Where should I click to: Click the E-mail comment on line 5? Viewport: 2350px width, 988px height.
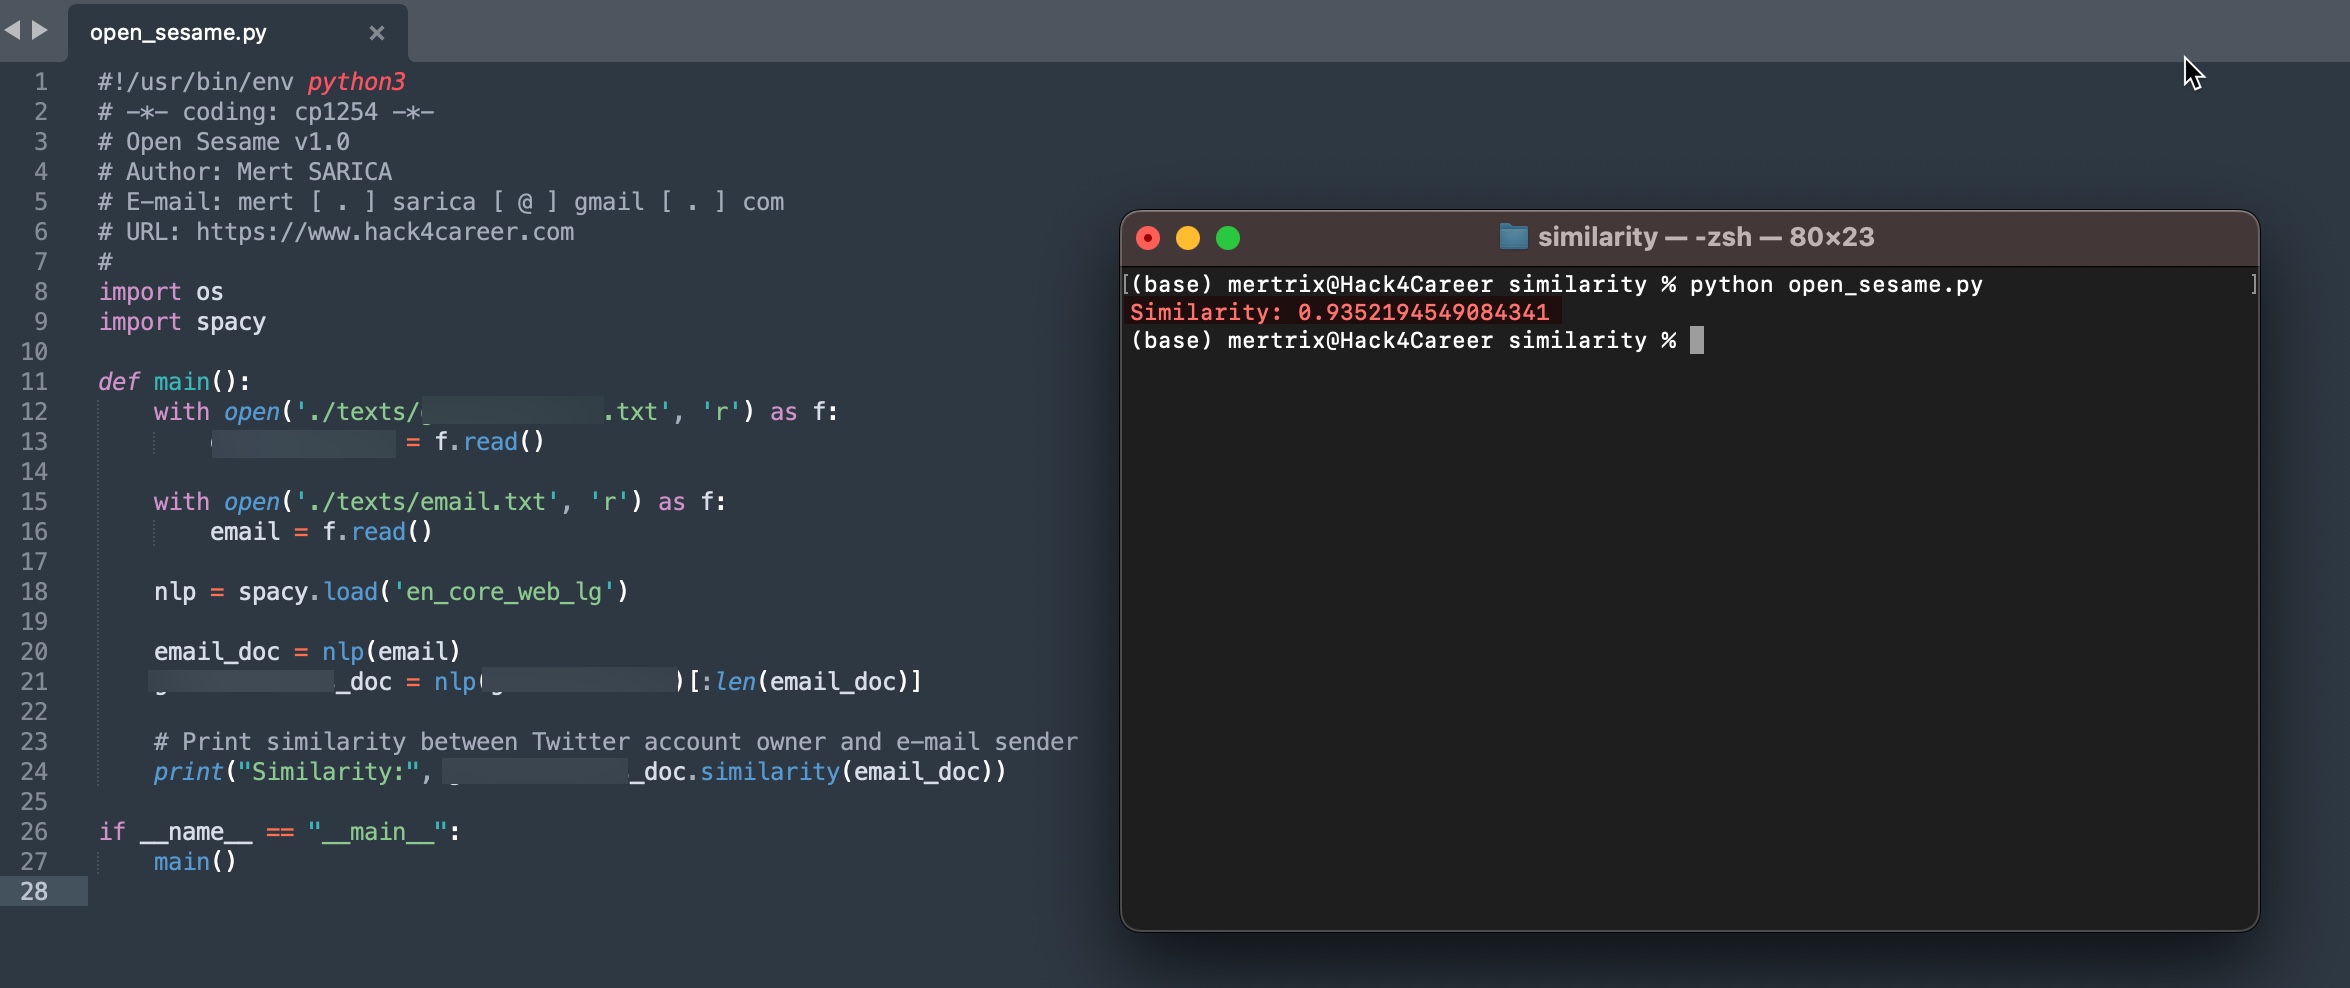pos(441,202)
